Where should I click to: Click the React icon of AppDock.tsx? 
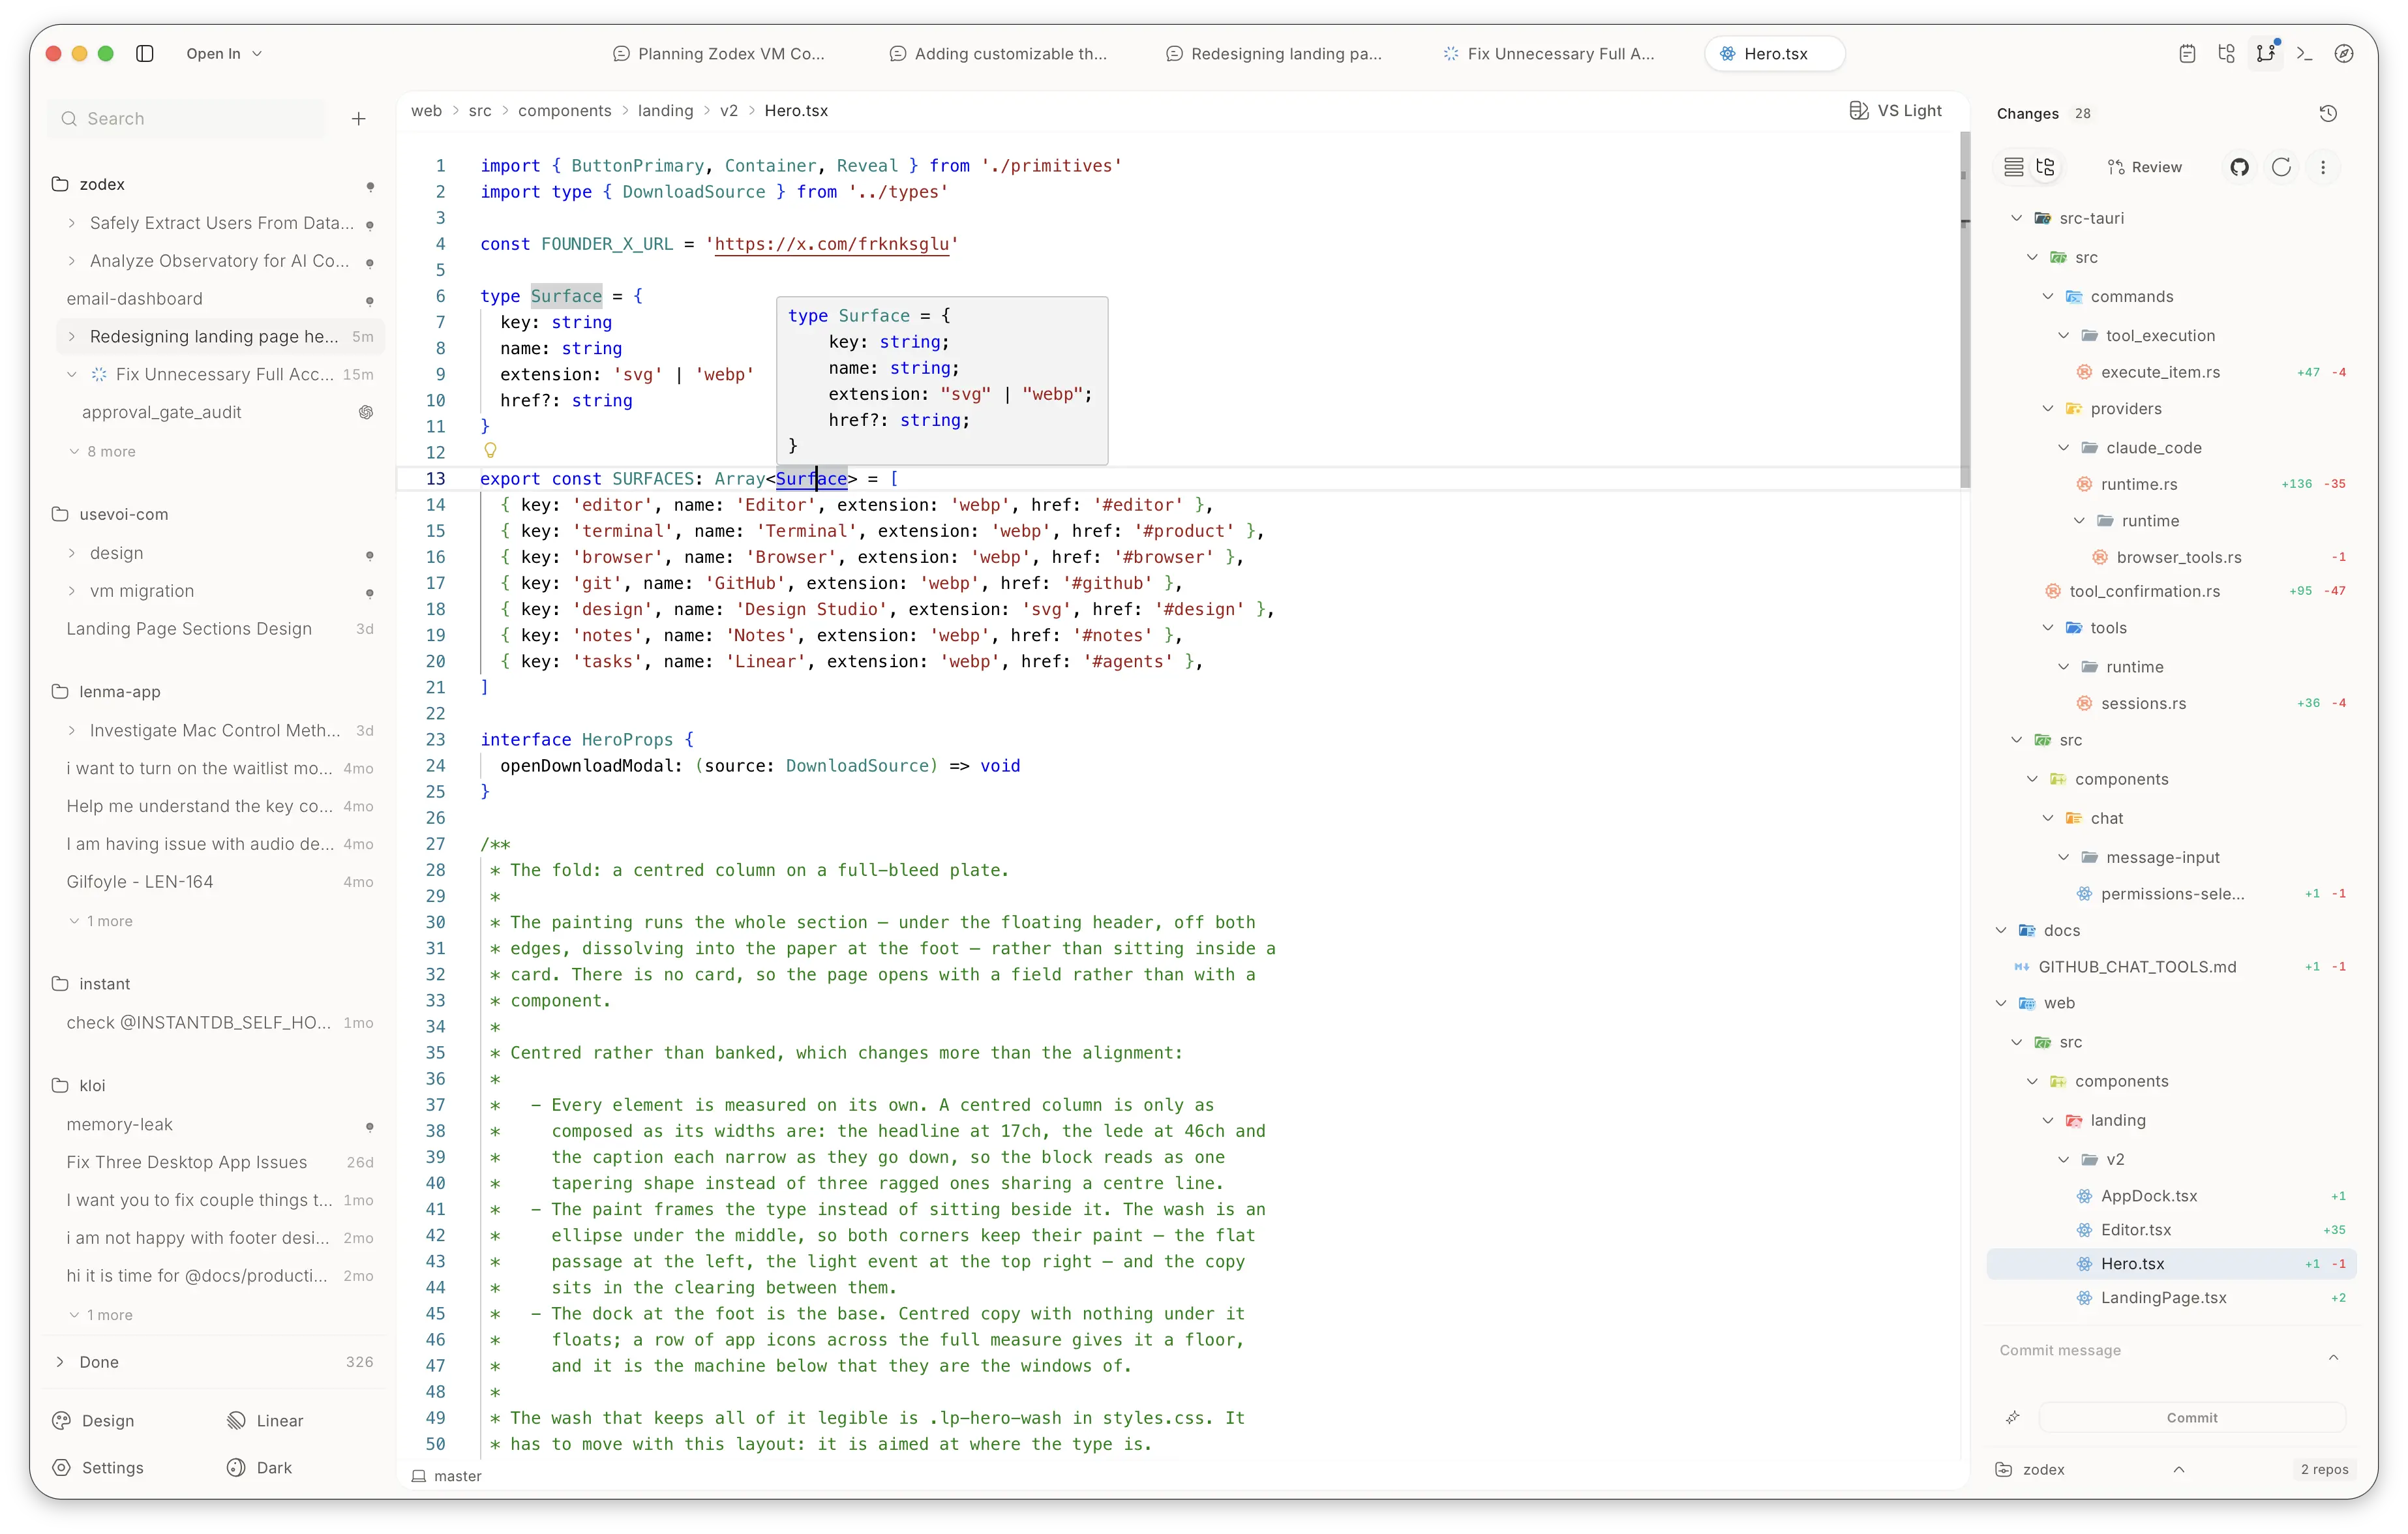coord(2084,1196)
